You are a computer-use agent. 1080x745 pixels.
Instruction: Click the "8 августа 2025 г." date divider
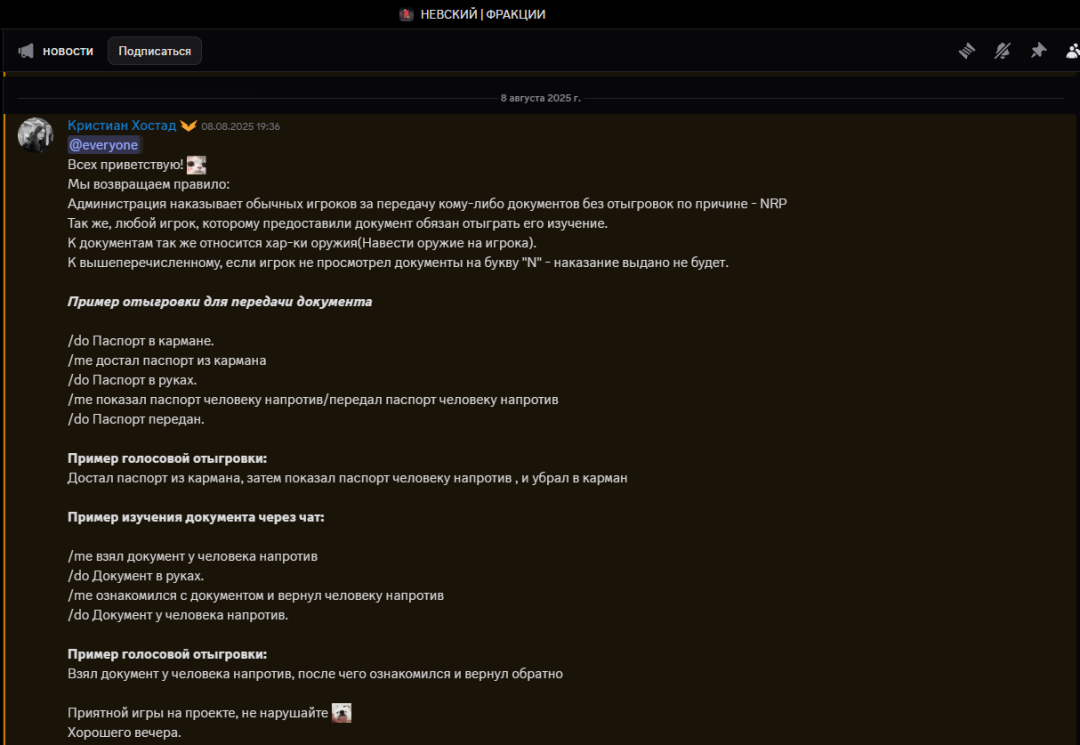(x=540, y=98)
